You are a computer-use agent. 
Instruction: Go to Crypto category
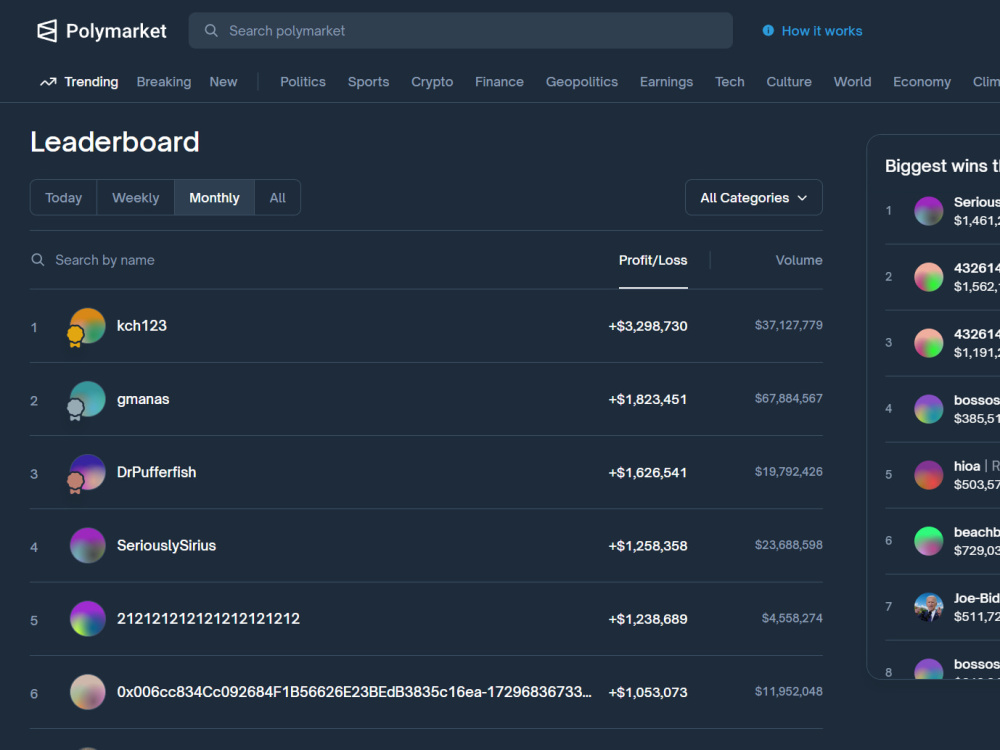[432, 82]
